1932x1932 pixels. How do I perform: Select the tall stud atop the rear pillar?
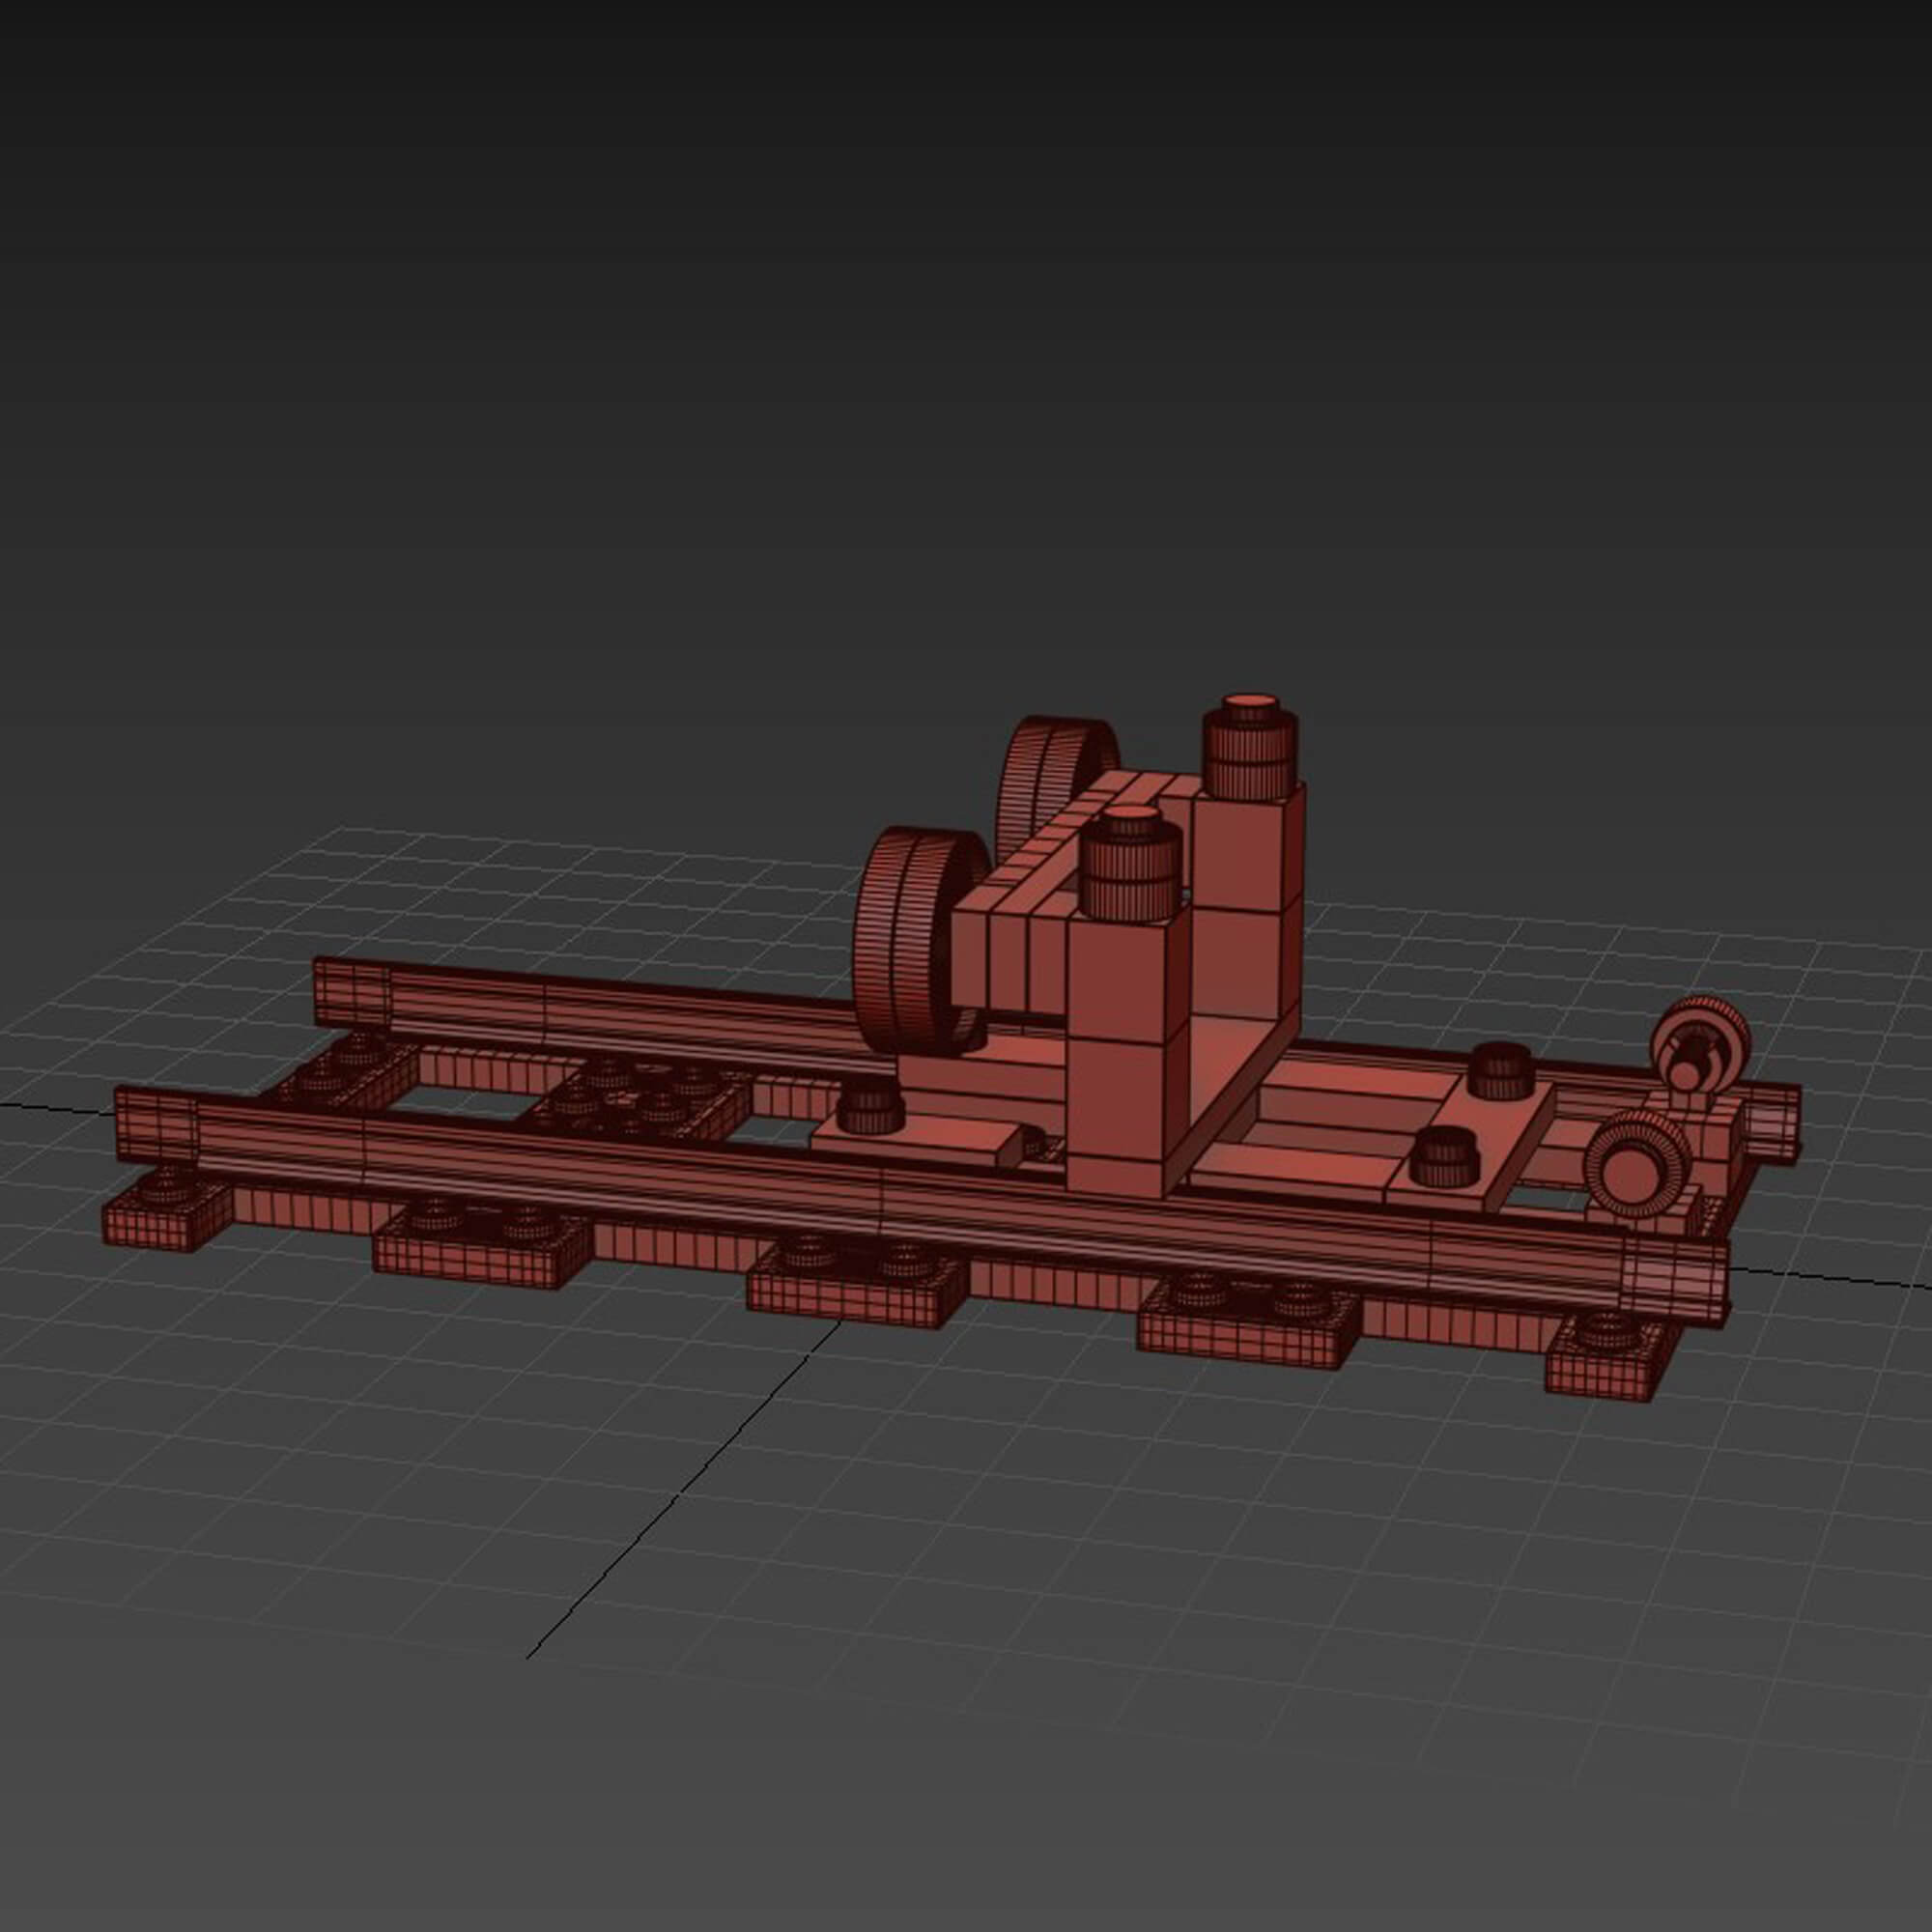(1250, 748)
